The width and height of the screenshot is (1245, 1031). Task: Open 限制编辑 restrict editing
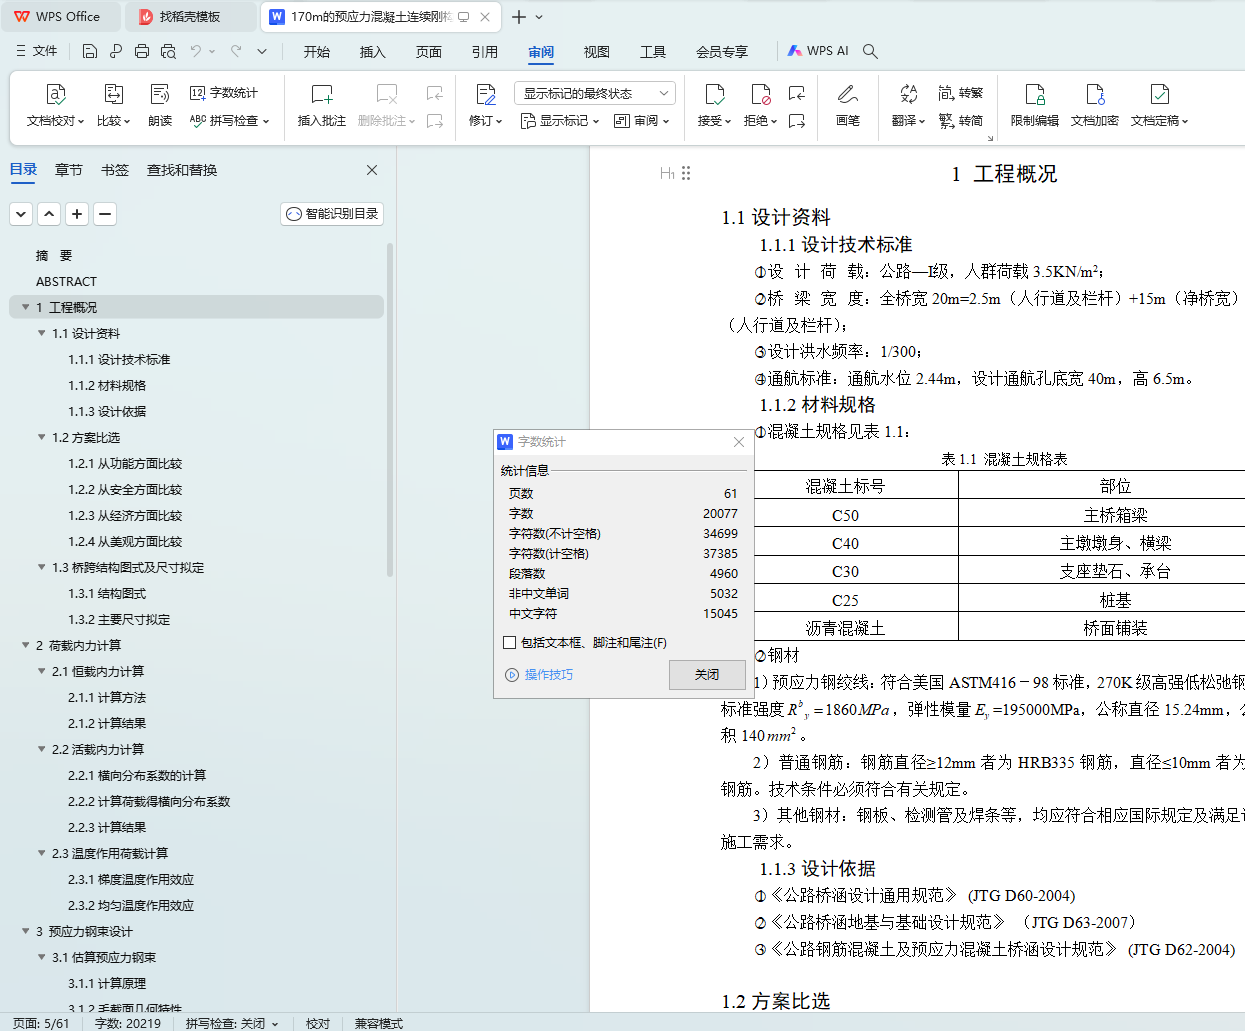pyautogui.click(x=1034, y=106)
